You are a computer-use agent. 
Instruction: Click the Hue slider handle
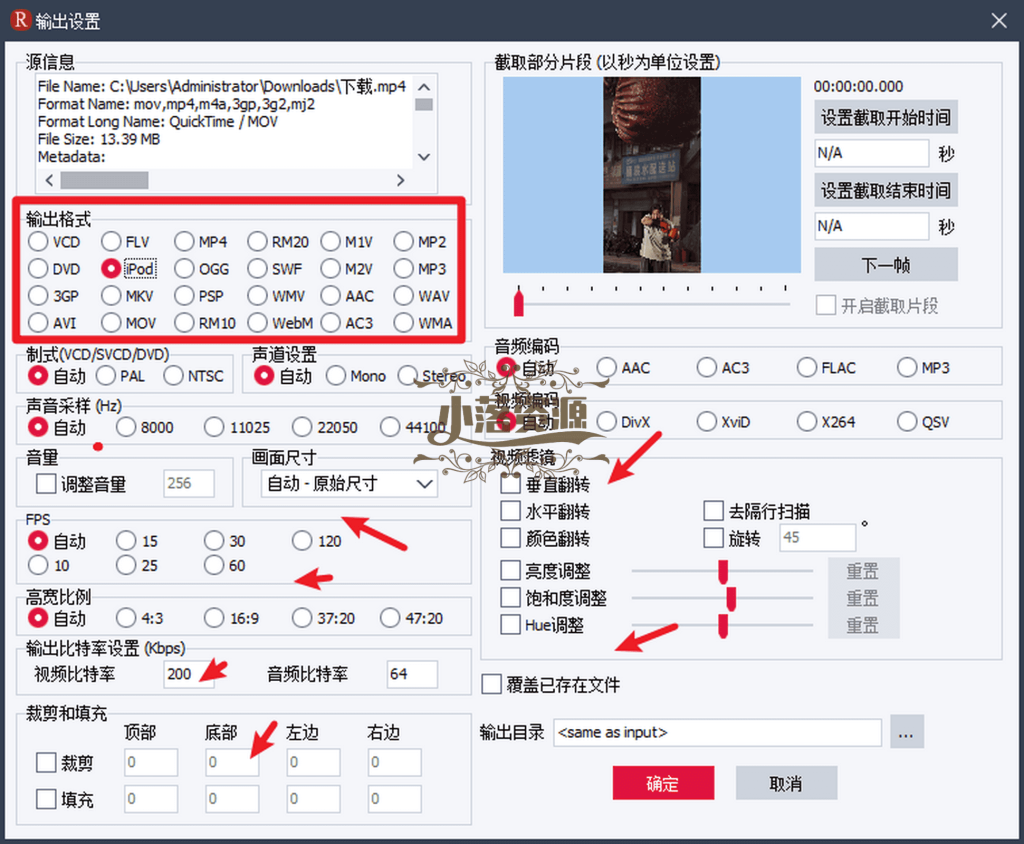723,626
